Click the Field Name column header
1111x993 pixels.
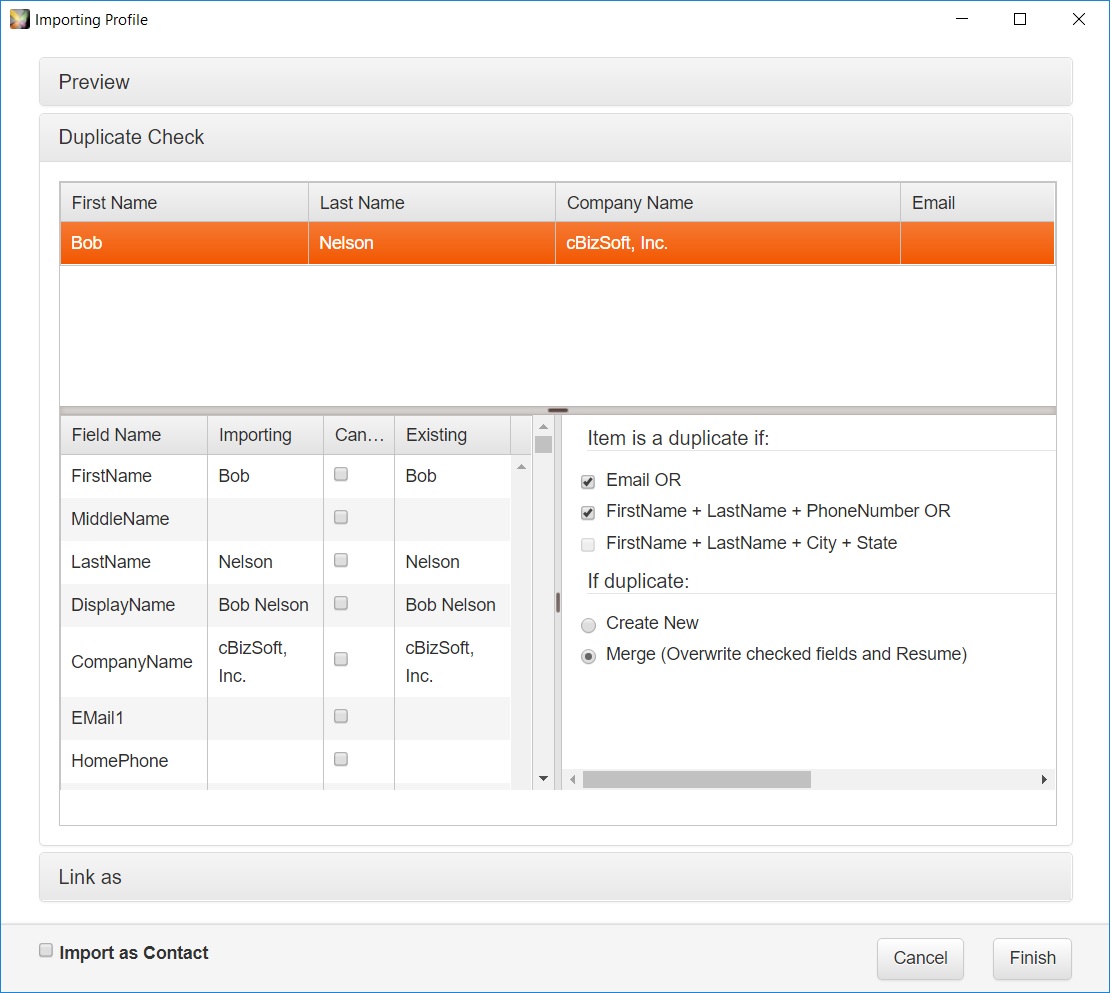(134, 435)
